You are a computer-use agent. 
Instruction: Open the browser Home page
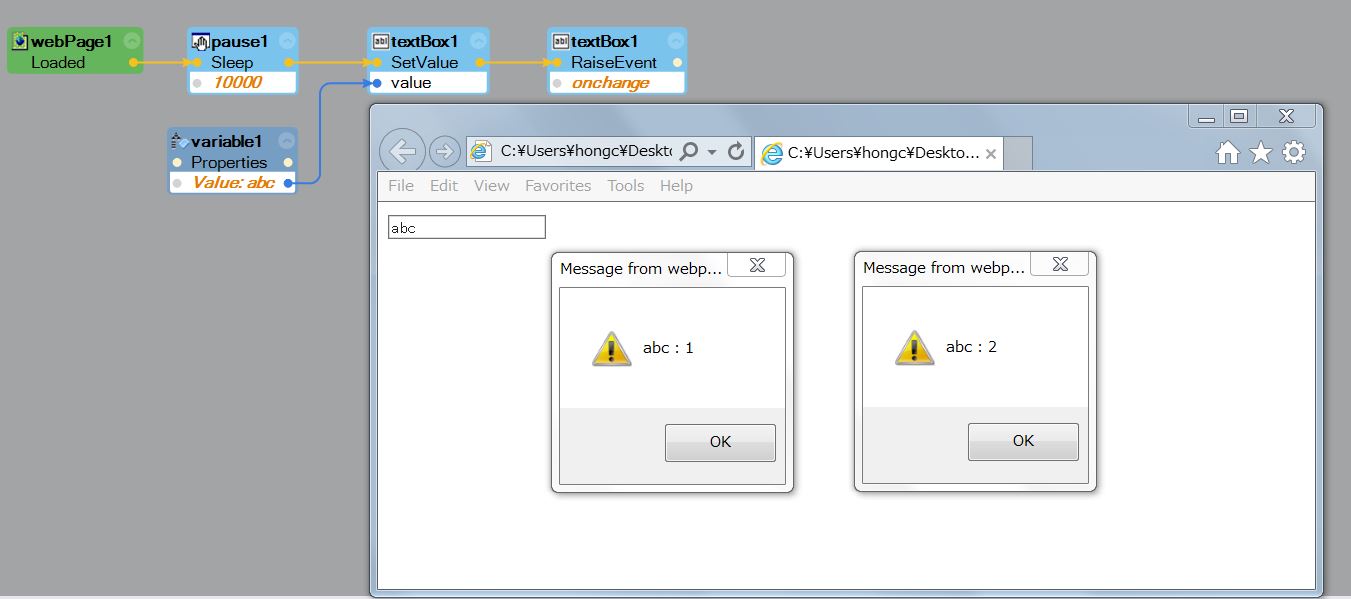1228,152
